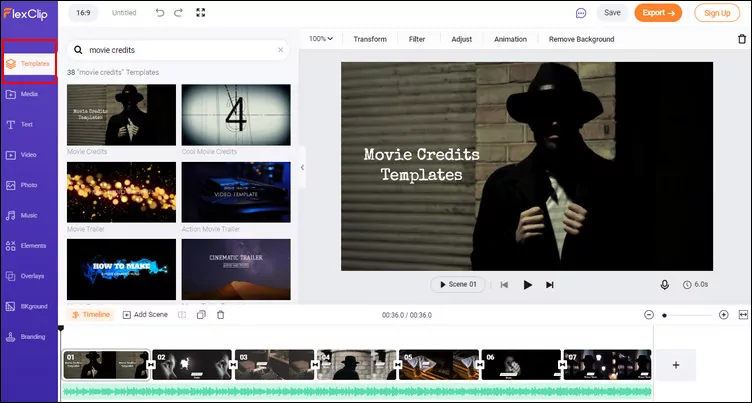Skip to the previous scene
The image size is (752, 403).
pos(504,285)
